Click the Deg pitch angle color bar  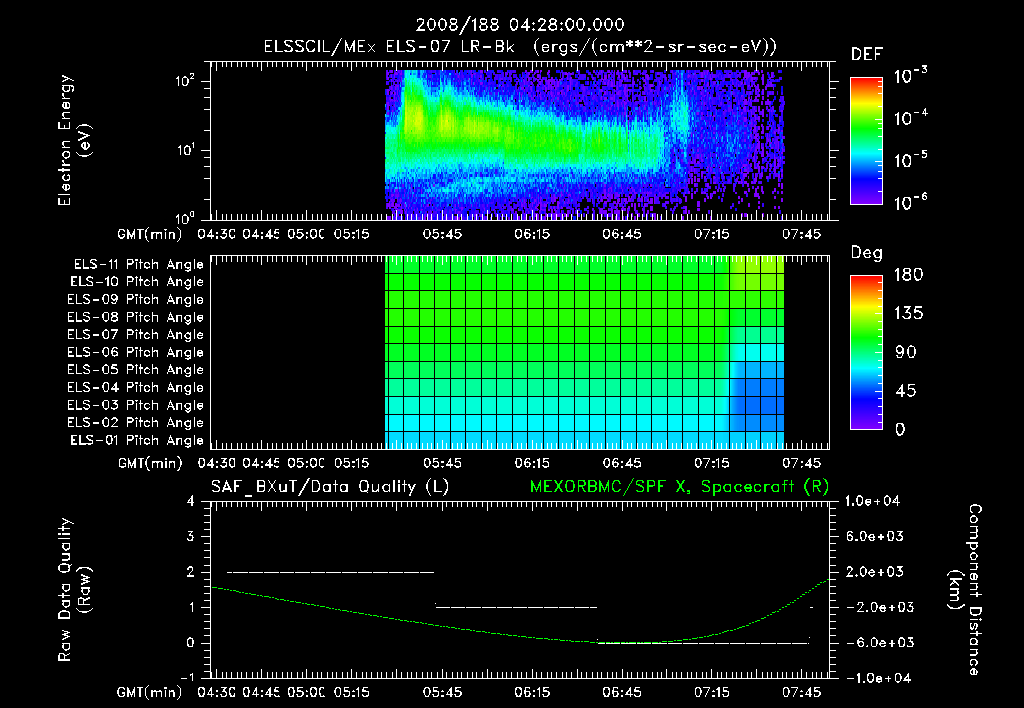click(x=866, y=352)
